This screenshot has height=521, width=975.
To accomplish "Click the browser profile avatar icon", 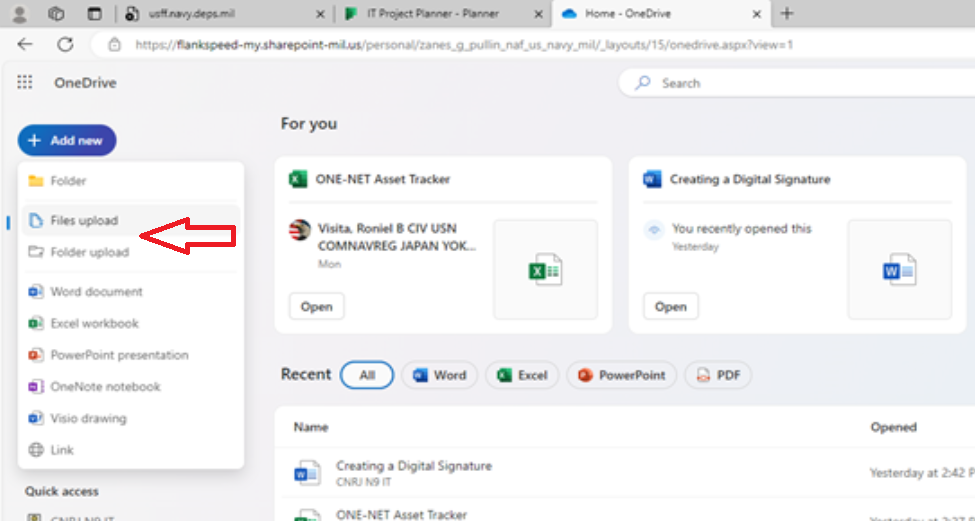I will click(x=20, y=14).
